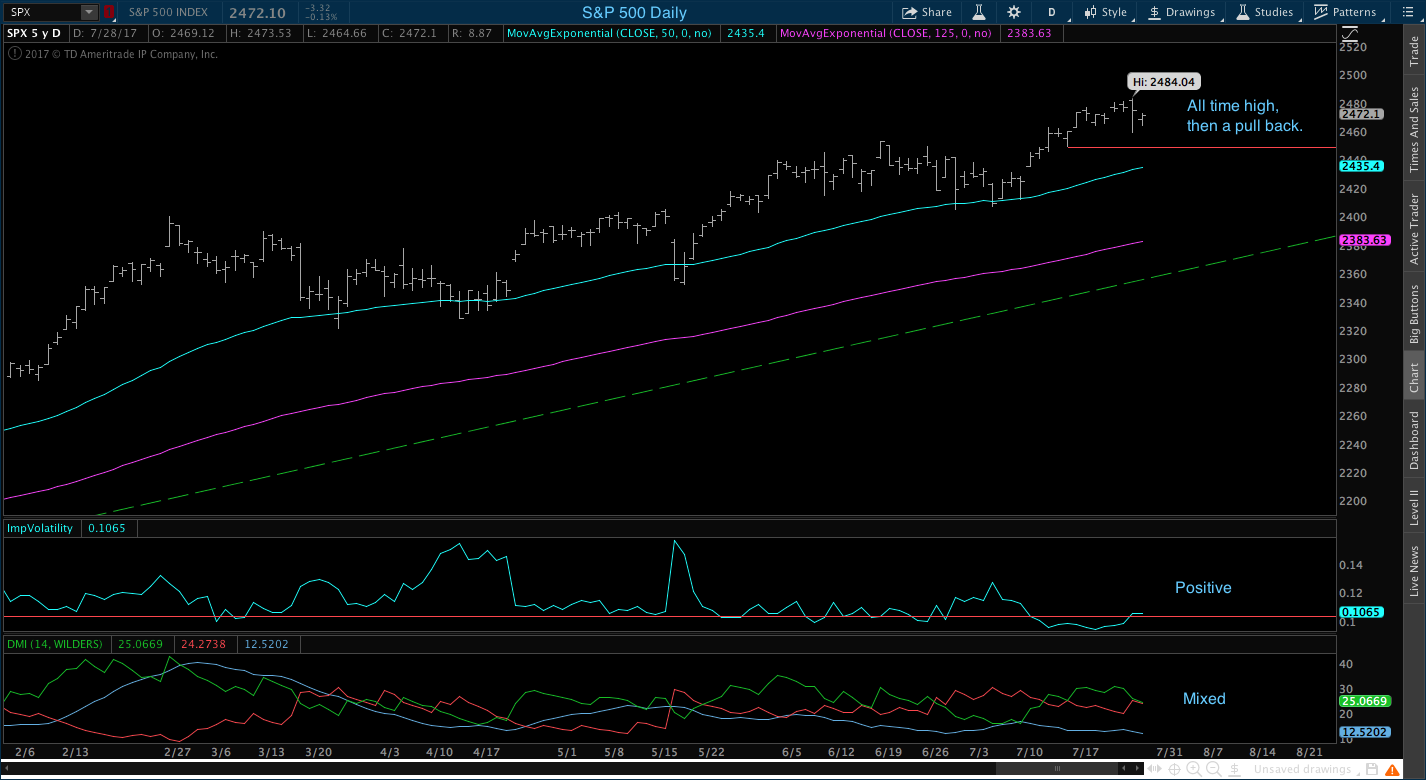
Task: Open the Dashboard sidebar tab
Action: click(x=1414, y=440)
